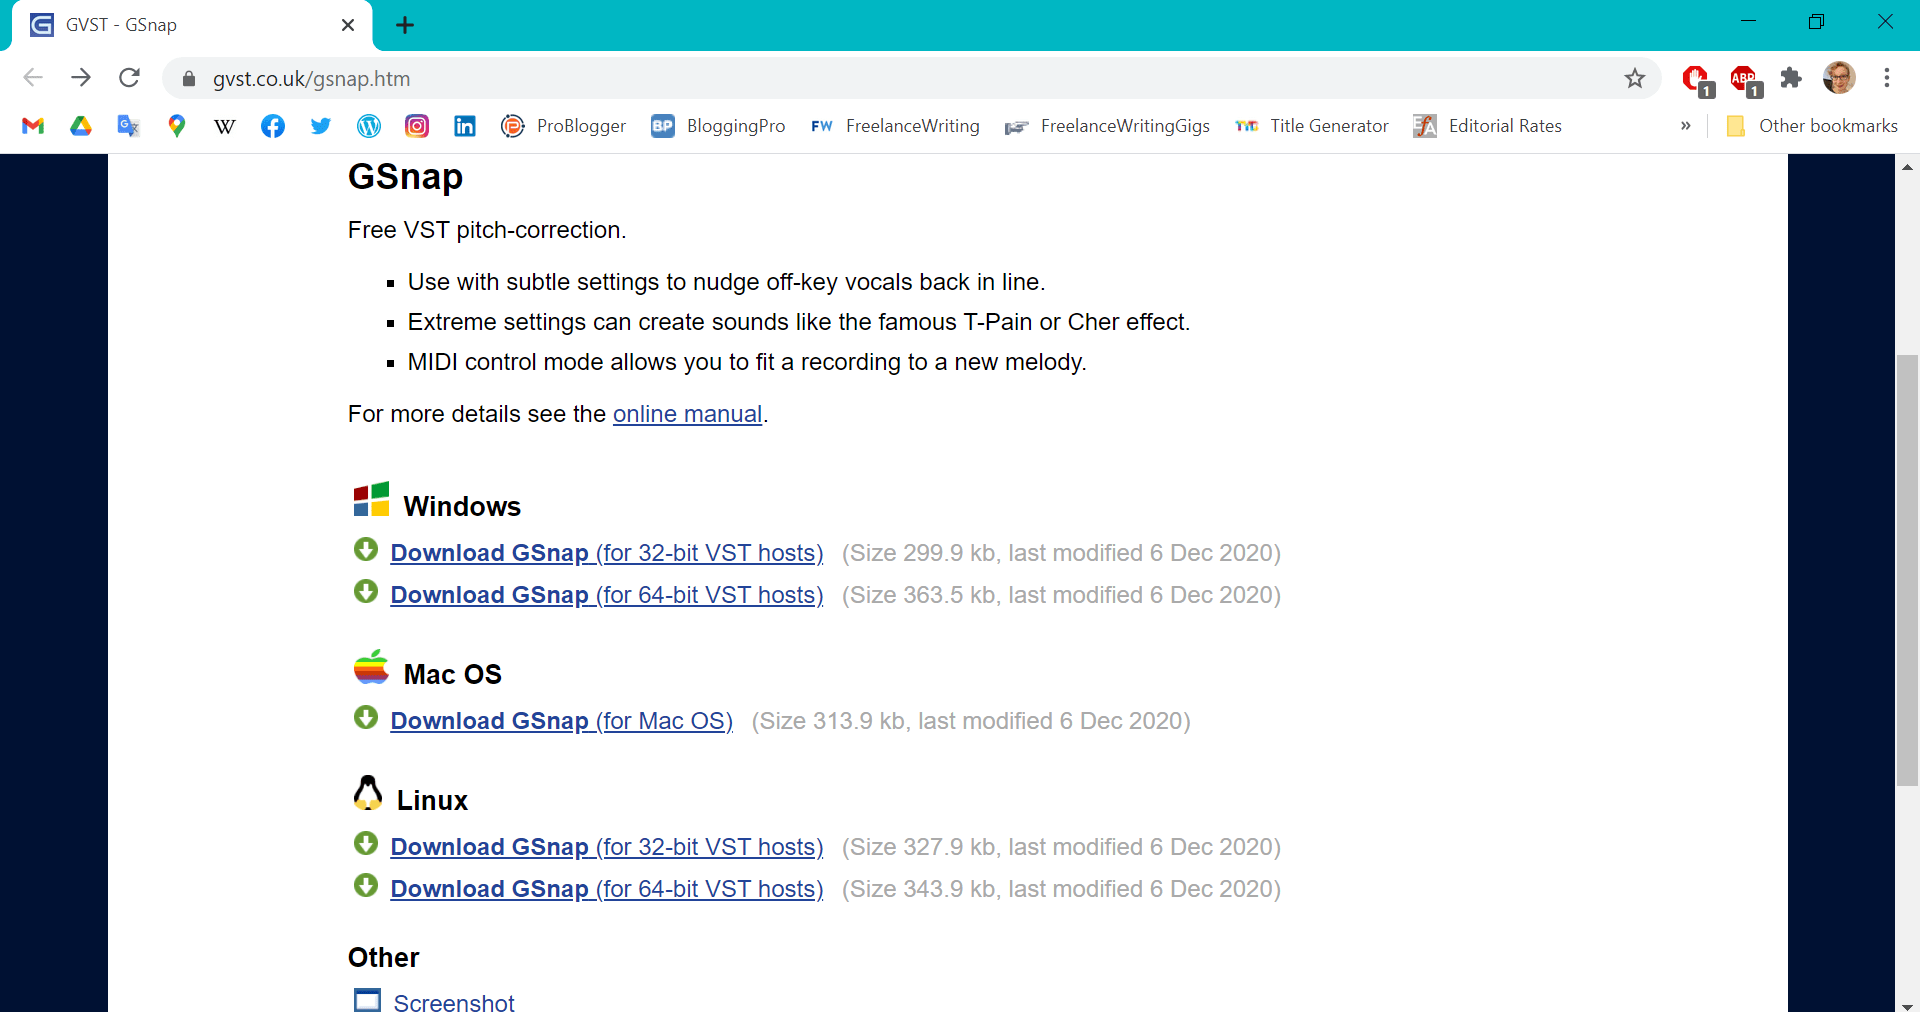Open the Chrome profile avatar

[x=1839, y=78]
